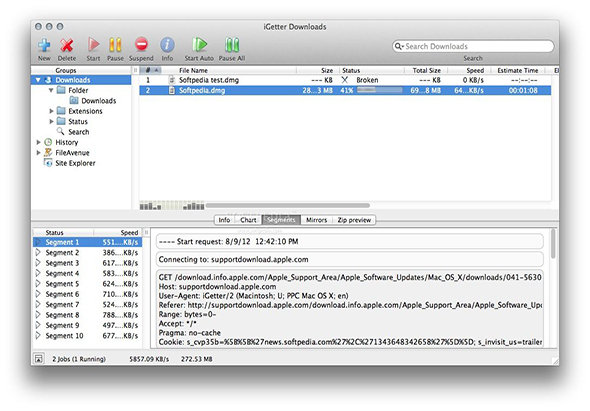
Task: Click the Site Explorer label
Action: [x=75, y=163]
